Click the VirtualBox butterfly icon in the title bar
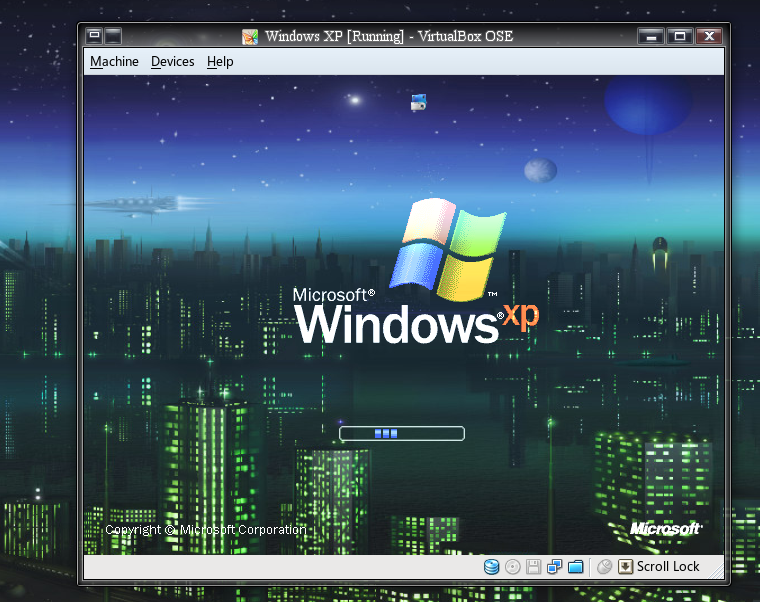The image size is (760, 602). pos(250,36)
